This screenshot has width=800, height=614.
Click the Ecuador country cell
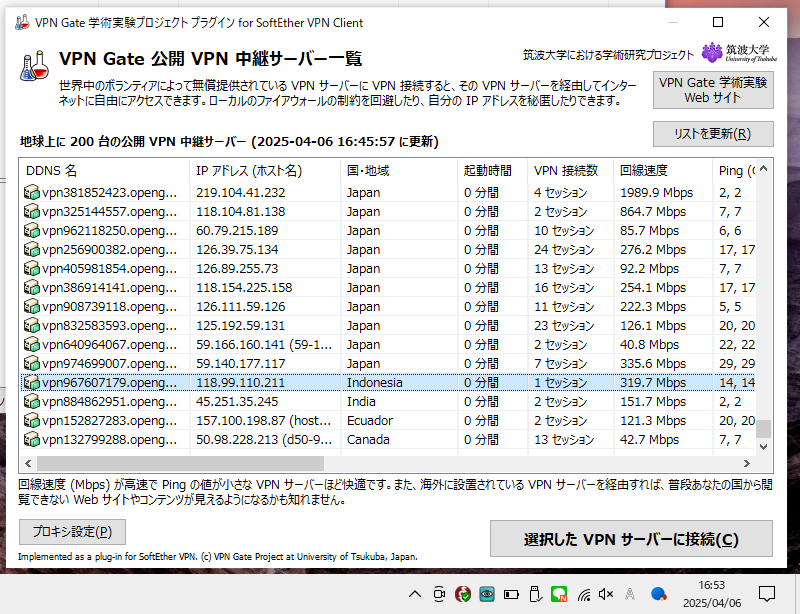click(x=370, y=420)
